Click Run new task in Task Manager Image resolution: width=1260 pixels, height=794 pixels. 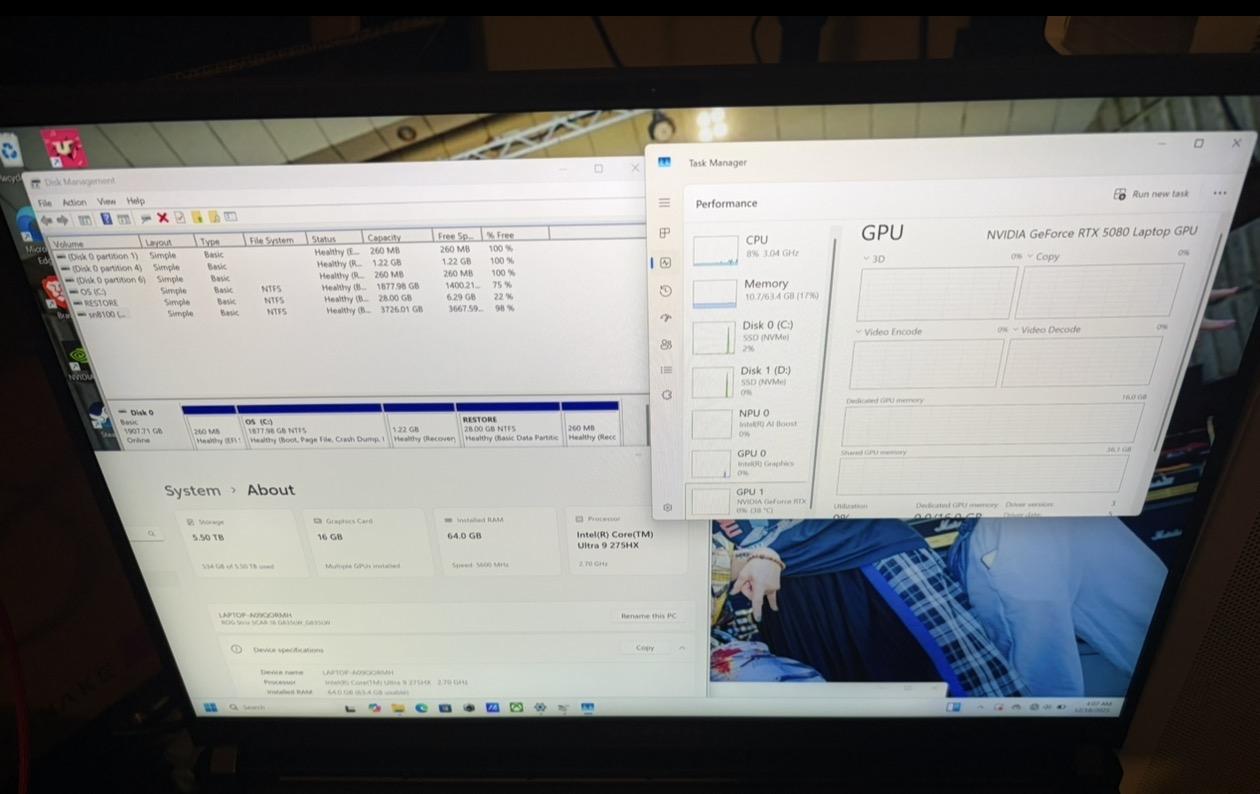1151,194
